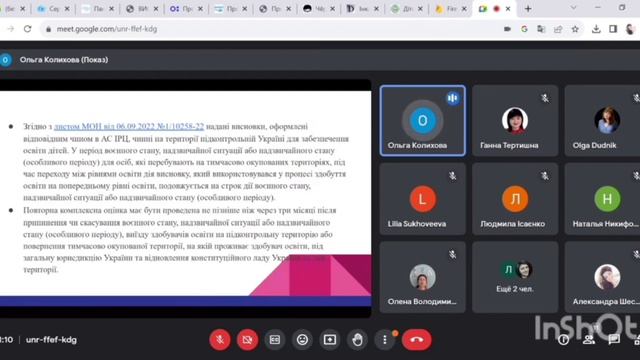View site security lock icon
640x360 pixels.
49,29
